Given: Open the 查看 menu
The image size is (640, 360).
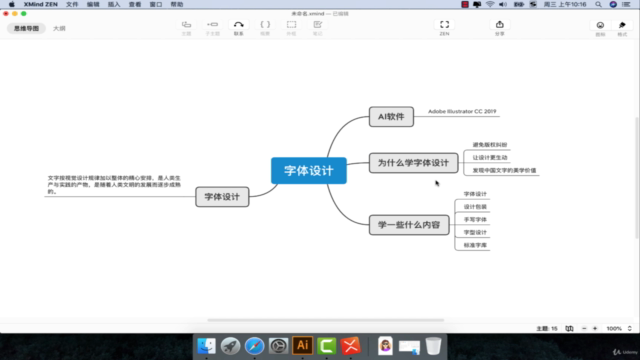Looking at the screenshot, I should point(135,4).
